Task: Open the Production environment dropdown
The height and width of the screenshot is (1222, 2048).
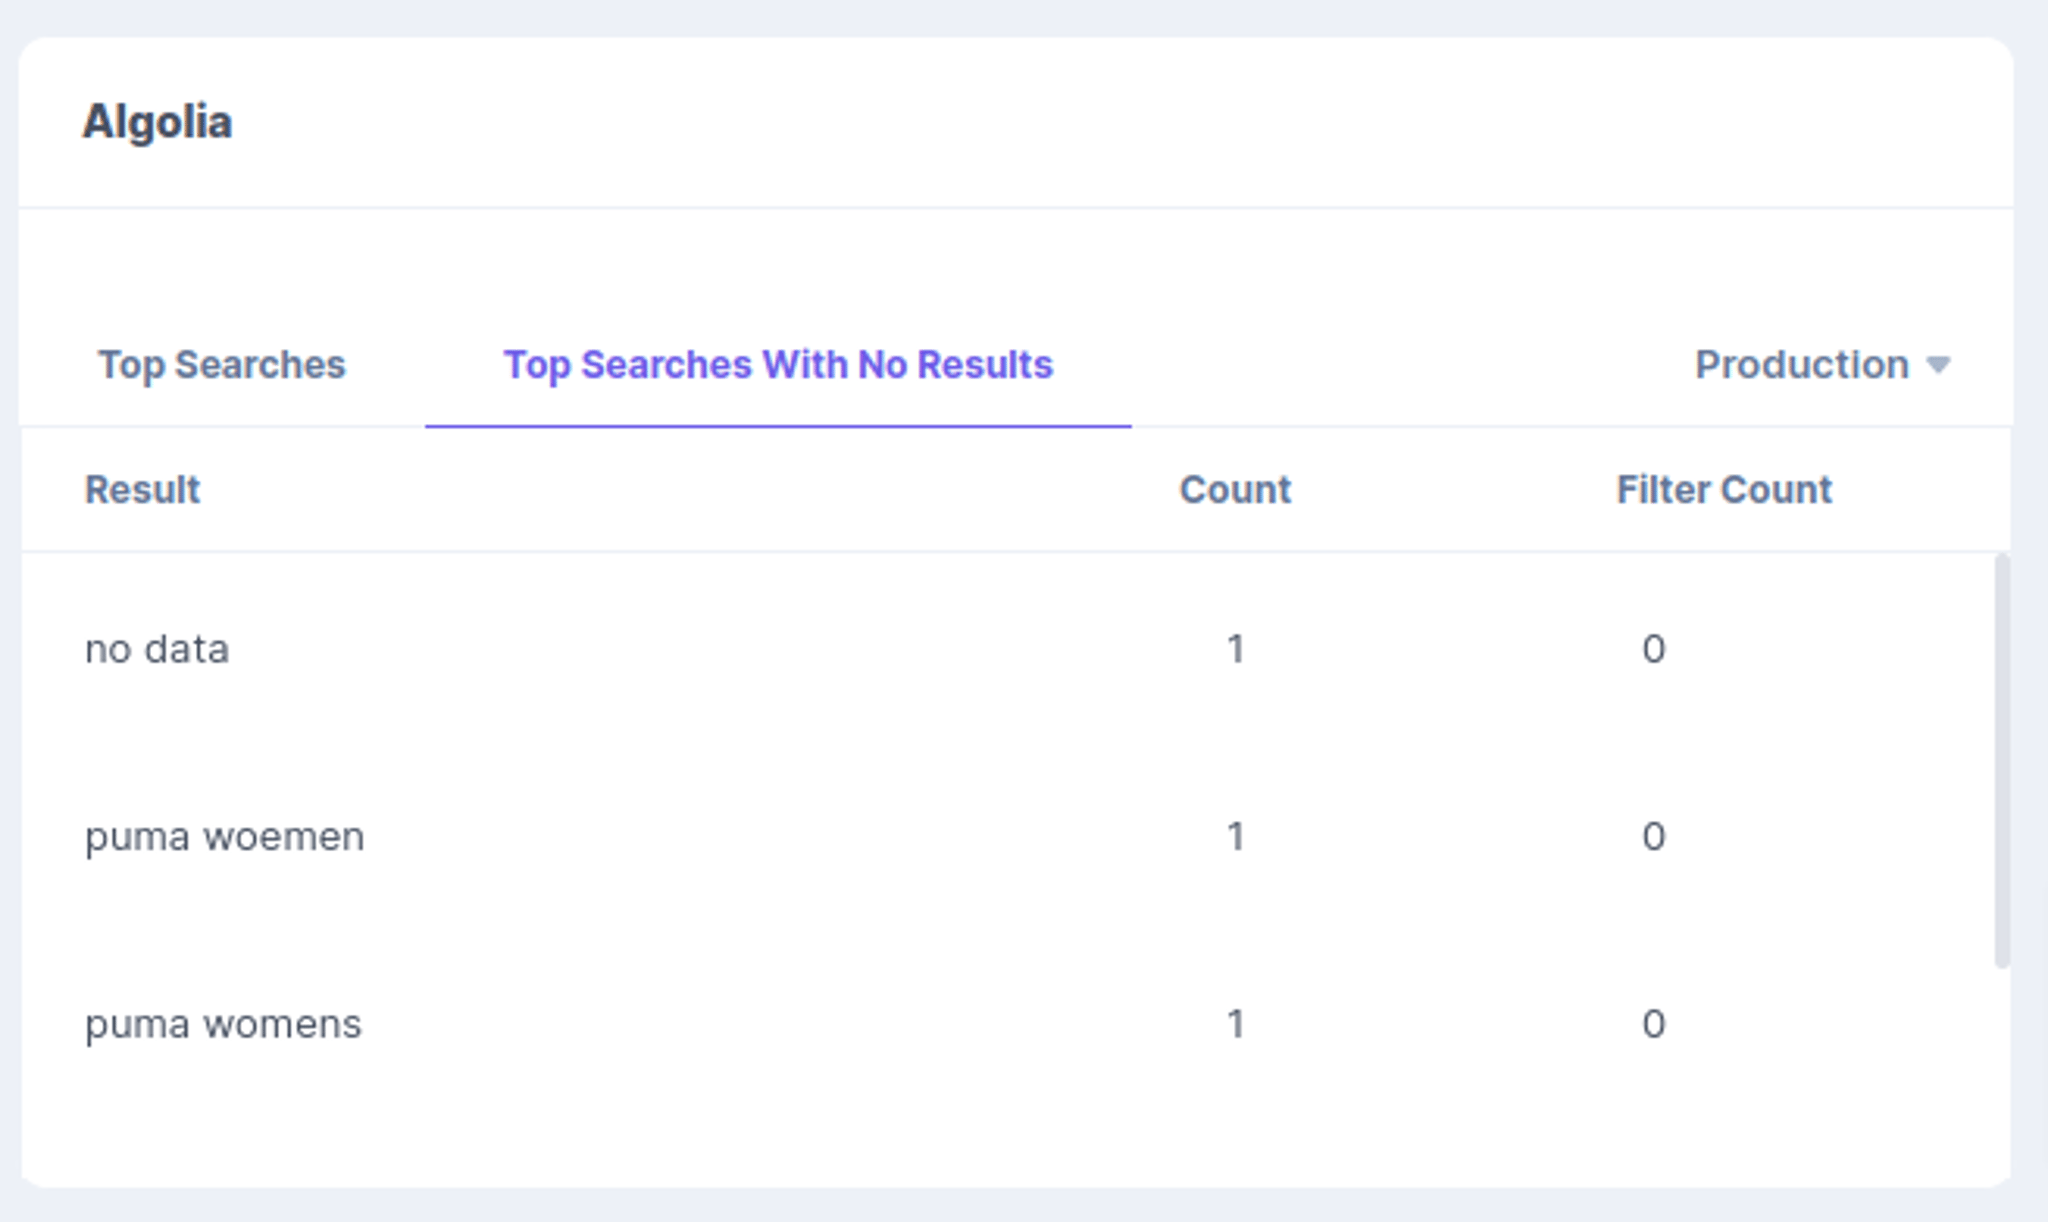Action: 1822,365
